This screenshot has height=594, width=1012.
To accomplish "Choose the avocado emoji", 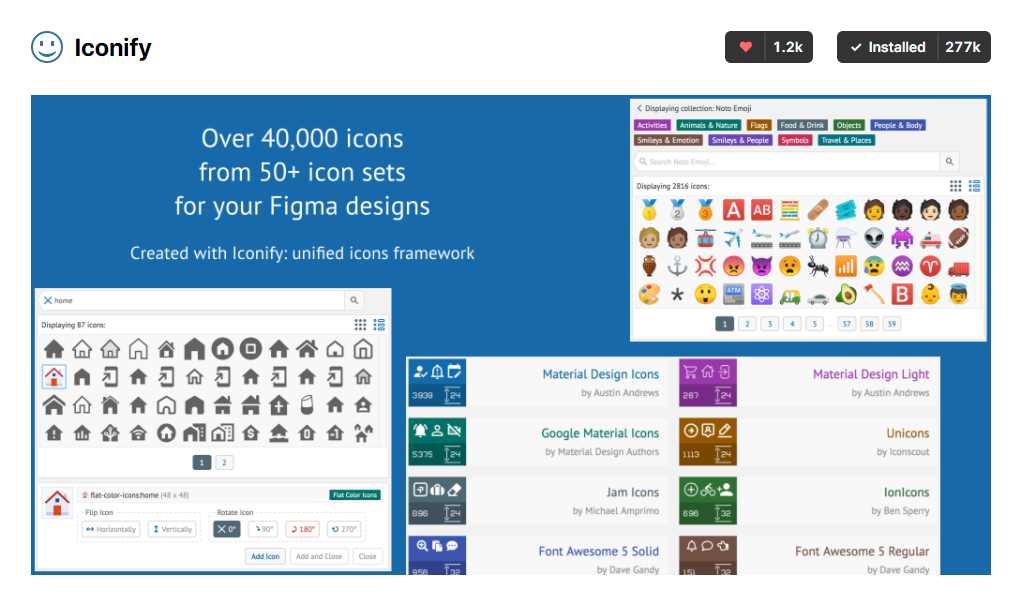I will (x=845, y=294).
